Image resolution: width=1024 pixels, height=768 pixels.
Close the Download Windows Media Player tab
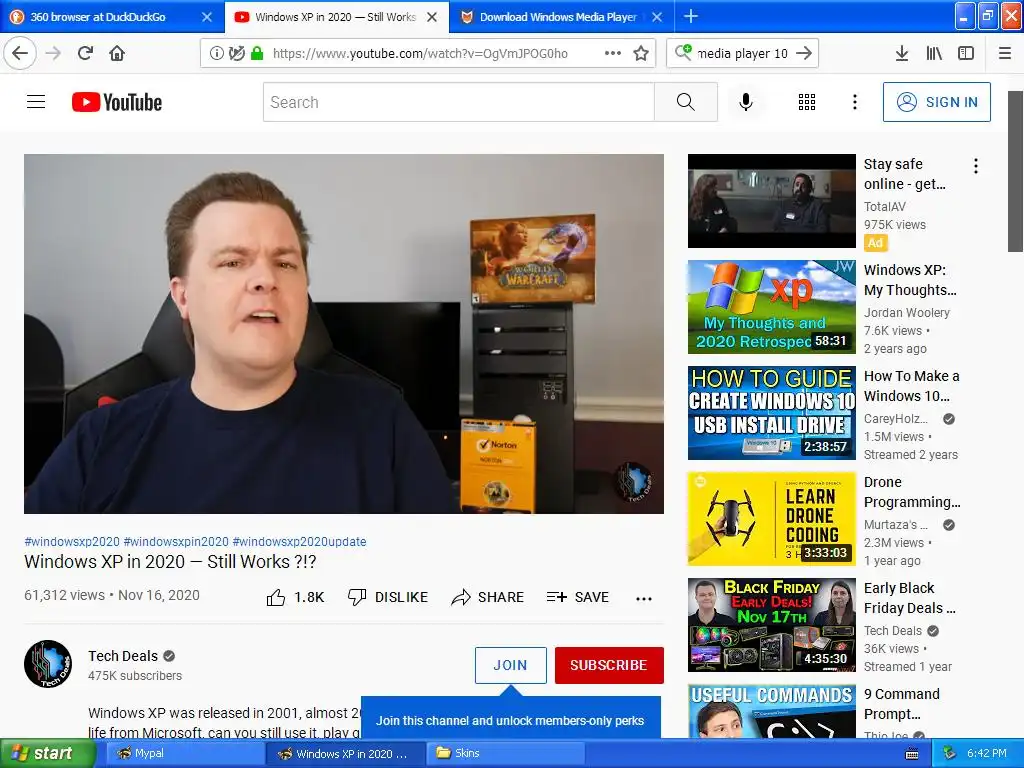click(657, 17)
